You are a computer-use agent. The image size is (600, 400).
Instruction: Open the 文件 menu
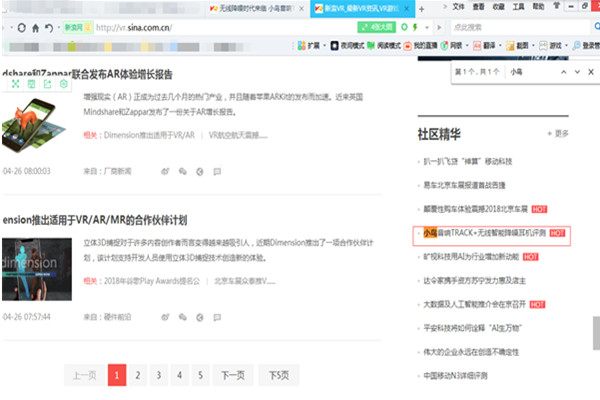tap(460, 7)
